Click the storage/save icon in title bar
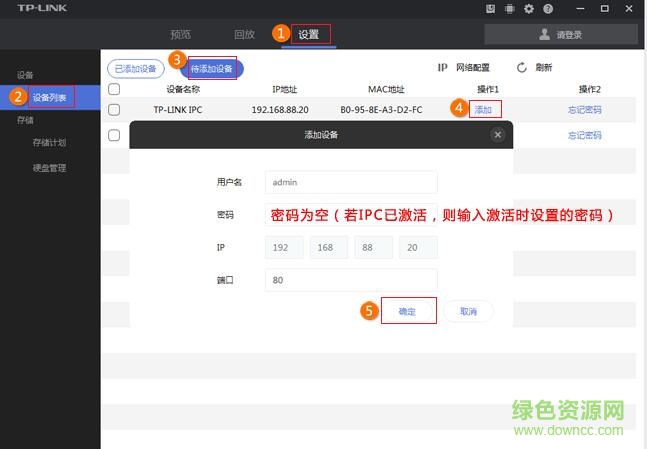Screen dimensions: 647x449 [491, 8]
